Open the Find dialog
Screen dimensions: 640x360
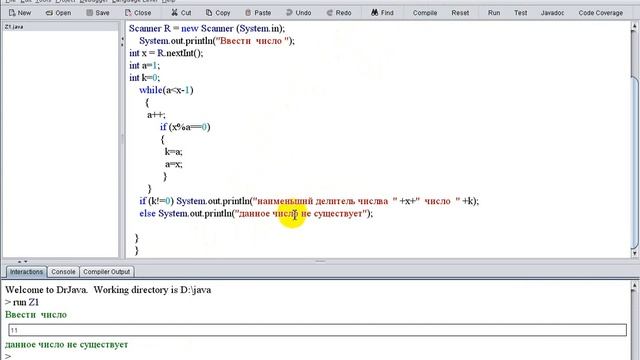[382, 13]
